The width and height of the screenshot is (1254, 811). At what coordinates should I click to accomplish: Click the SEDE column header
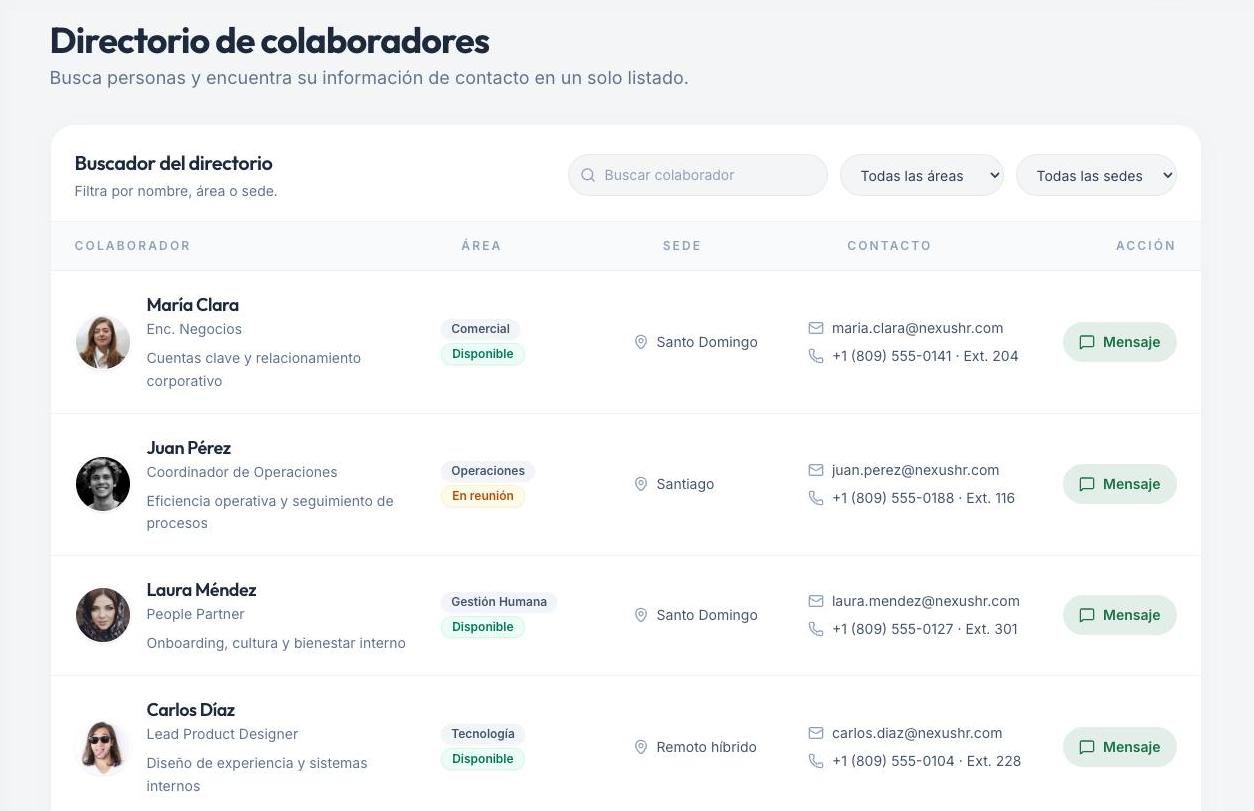tap(682, 246)
